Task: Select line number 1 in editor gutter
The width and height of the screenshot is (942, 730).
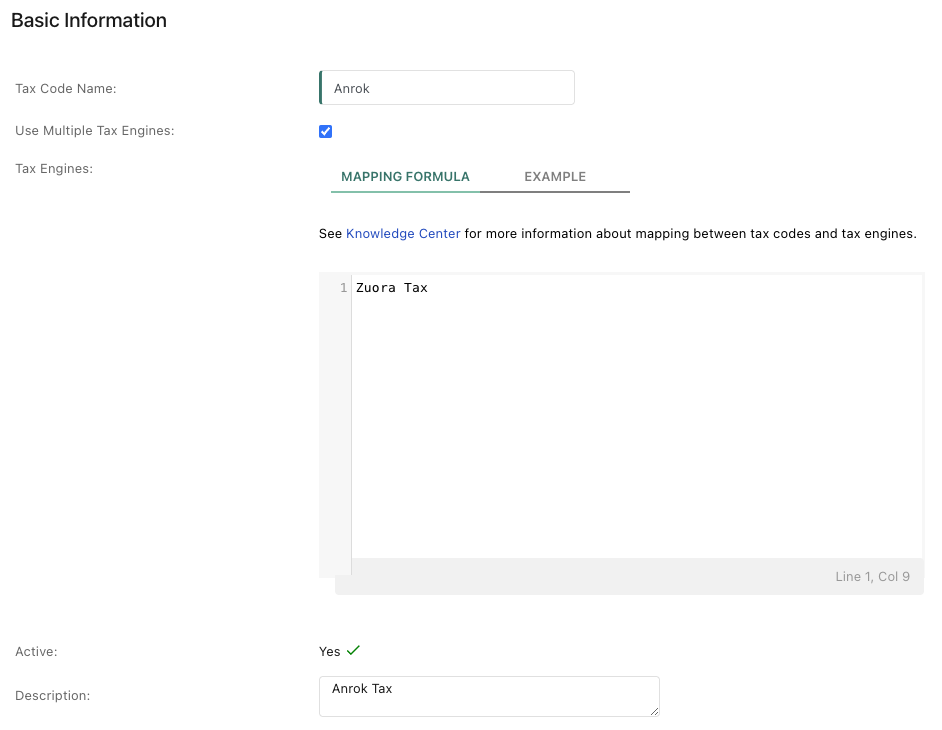Action: [344, 288]
